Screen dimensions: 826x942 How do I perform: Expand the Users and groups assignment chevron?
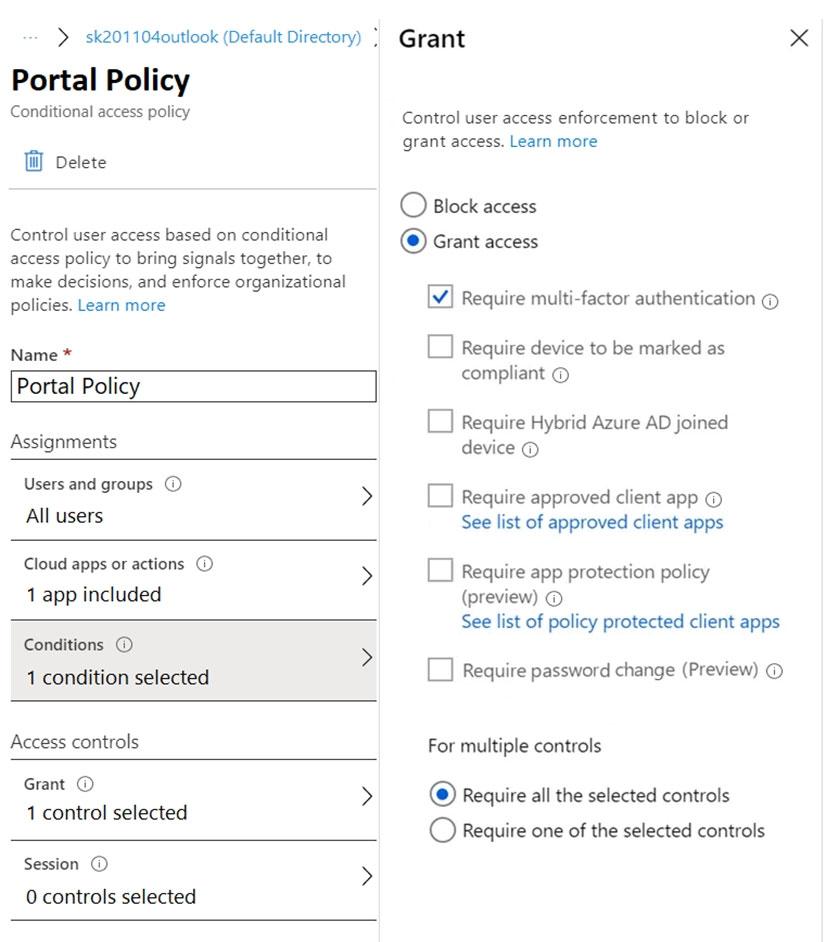click(x=367, y=496)
